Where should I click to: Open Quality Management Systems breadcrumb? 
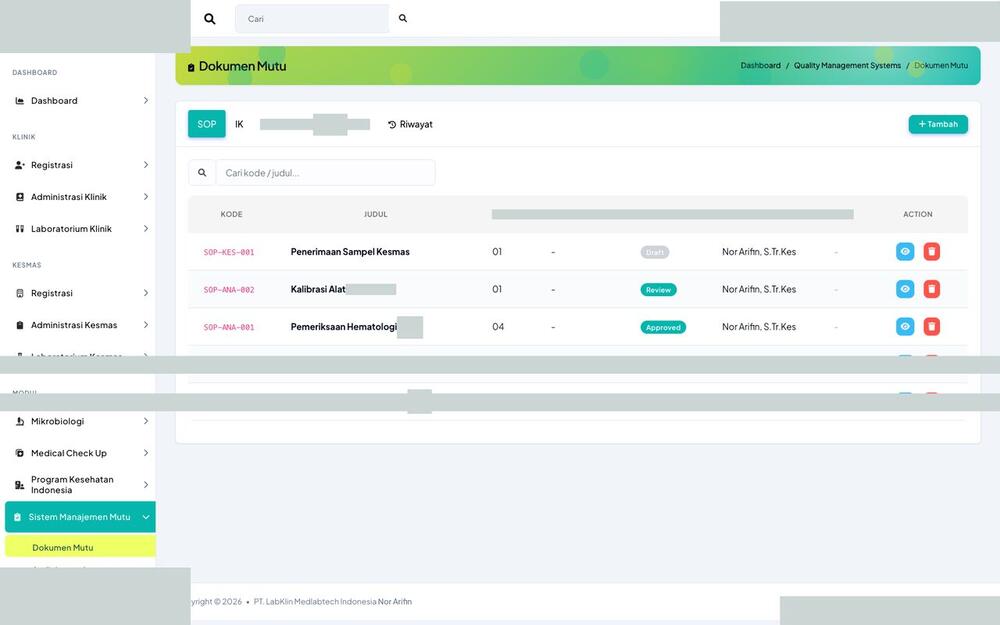tap(847, 66)
